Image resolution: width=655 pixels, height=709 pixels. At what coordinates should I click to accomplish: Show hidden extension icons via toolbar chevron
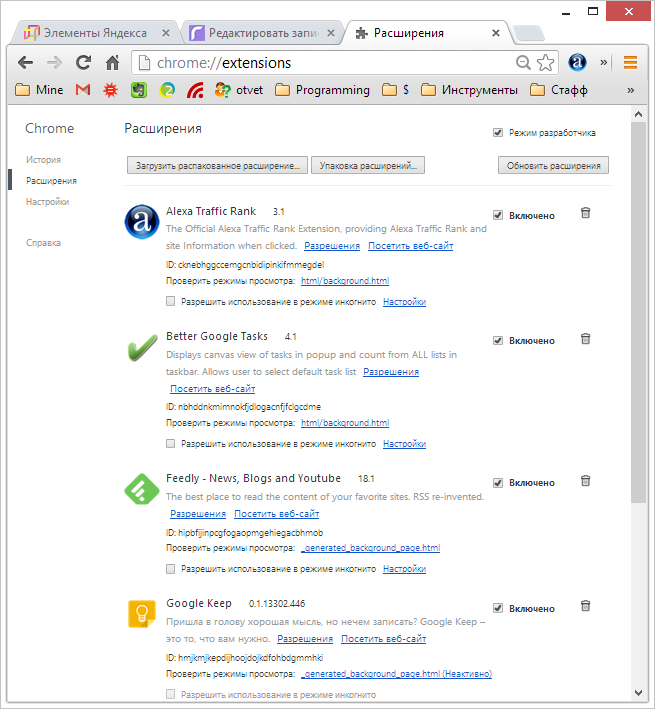[x=603, y=62]
